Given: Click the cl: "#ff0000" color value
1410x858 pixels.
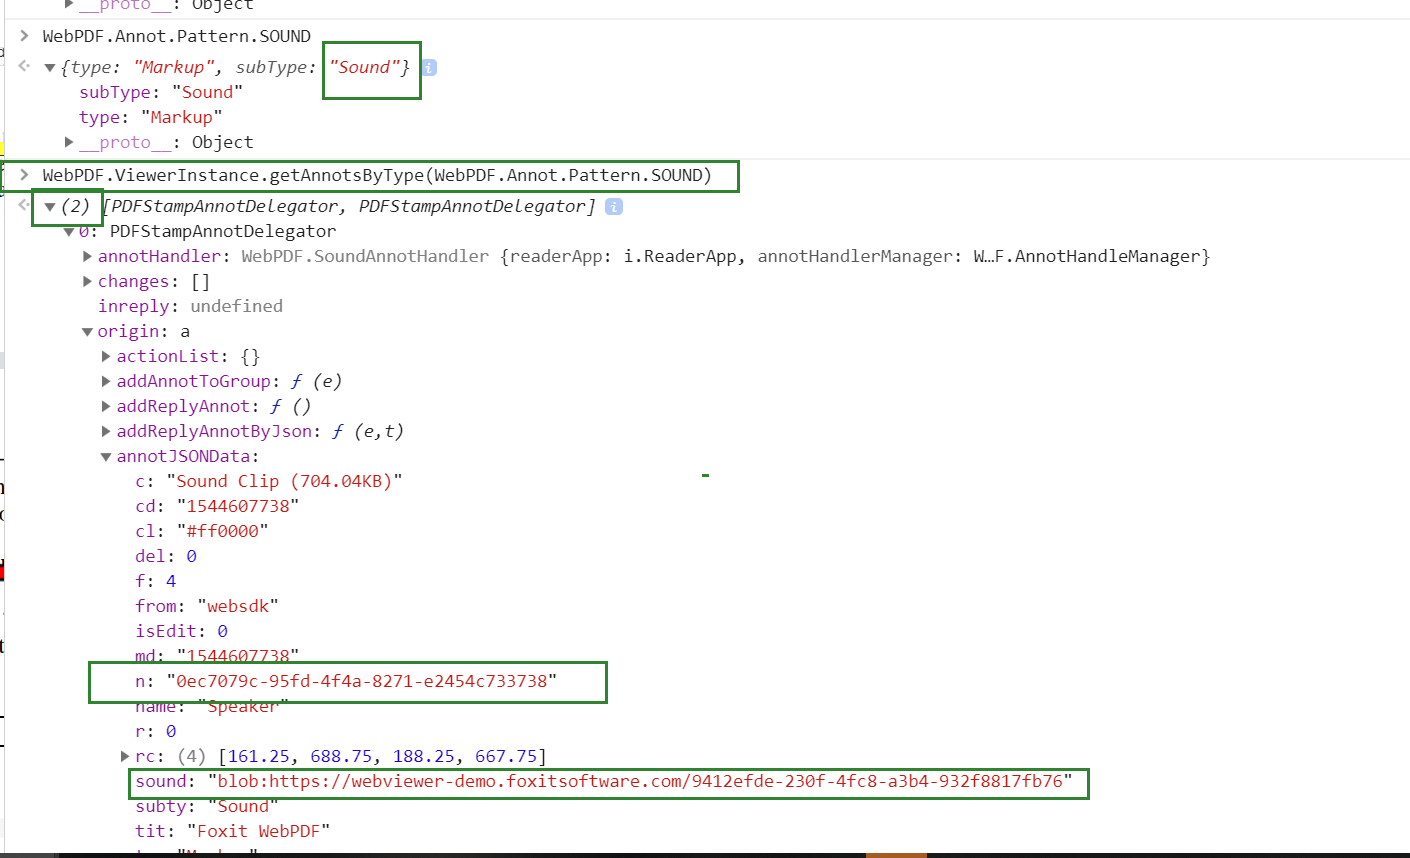Looking at the screenshot, I should (x=222, y=531).
